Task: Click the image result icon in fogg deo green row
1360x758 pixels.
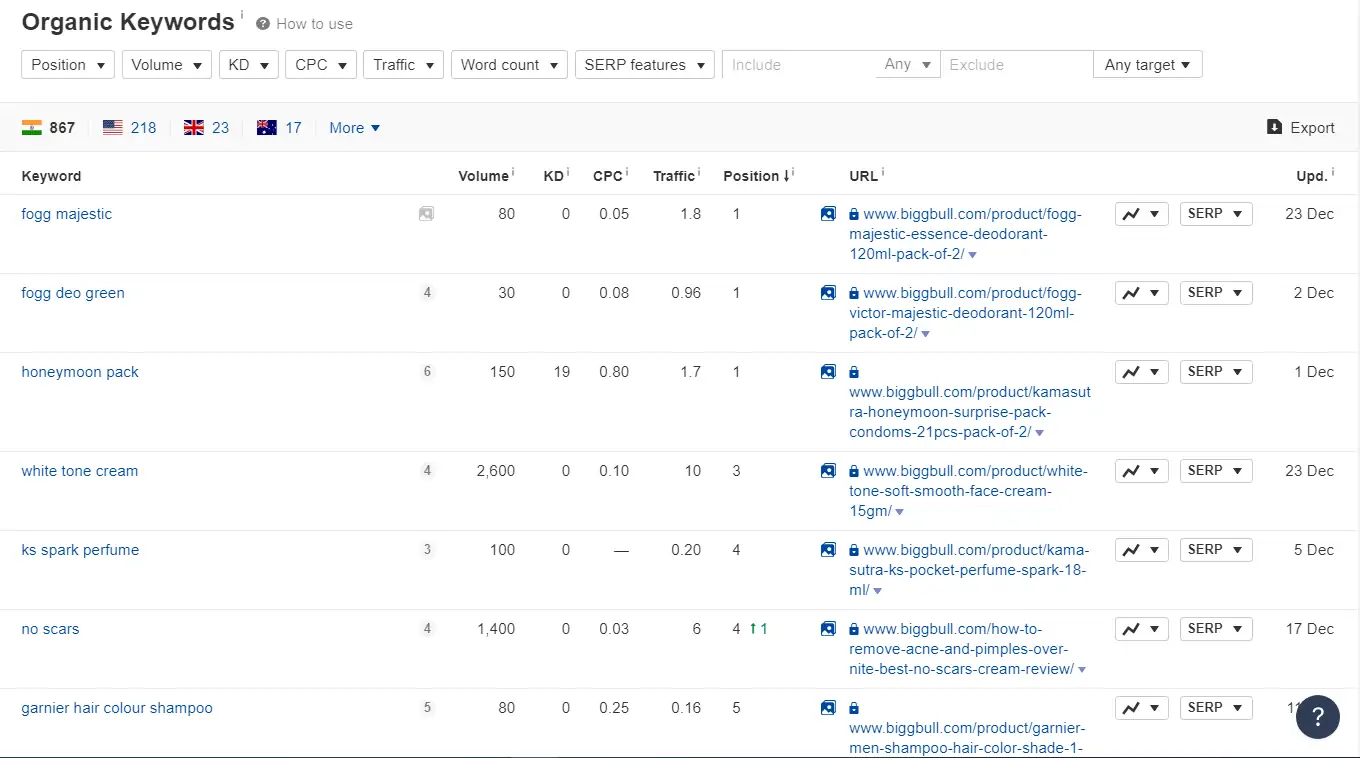Action: click(x=828, y=293)
